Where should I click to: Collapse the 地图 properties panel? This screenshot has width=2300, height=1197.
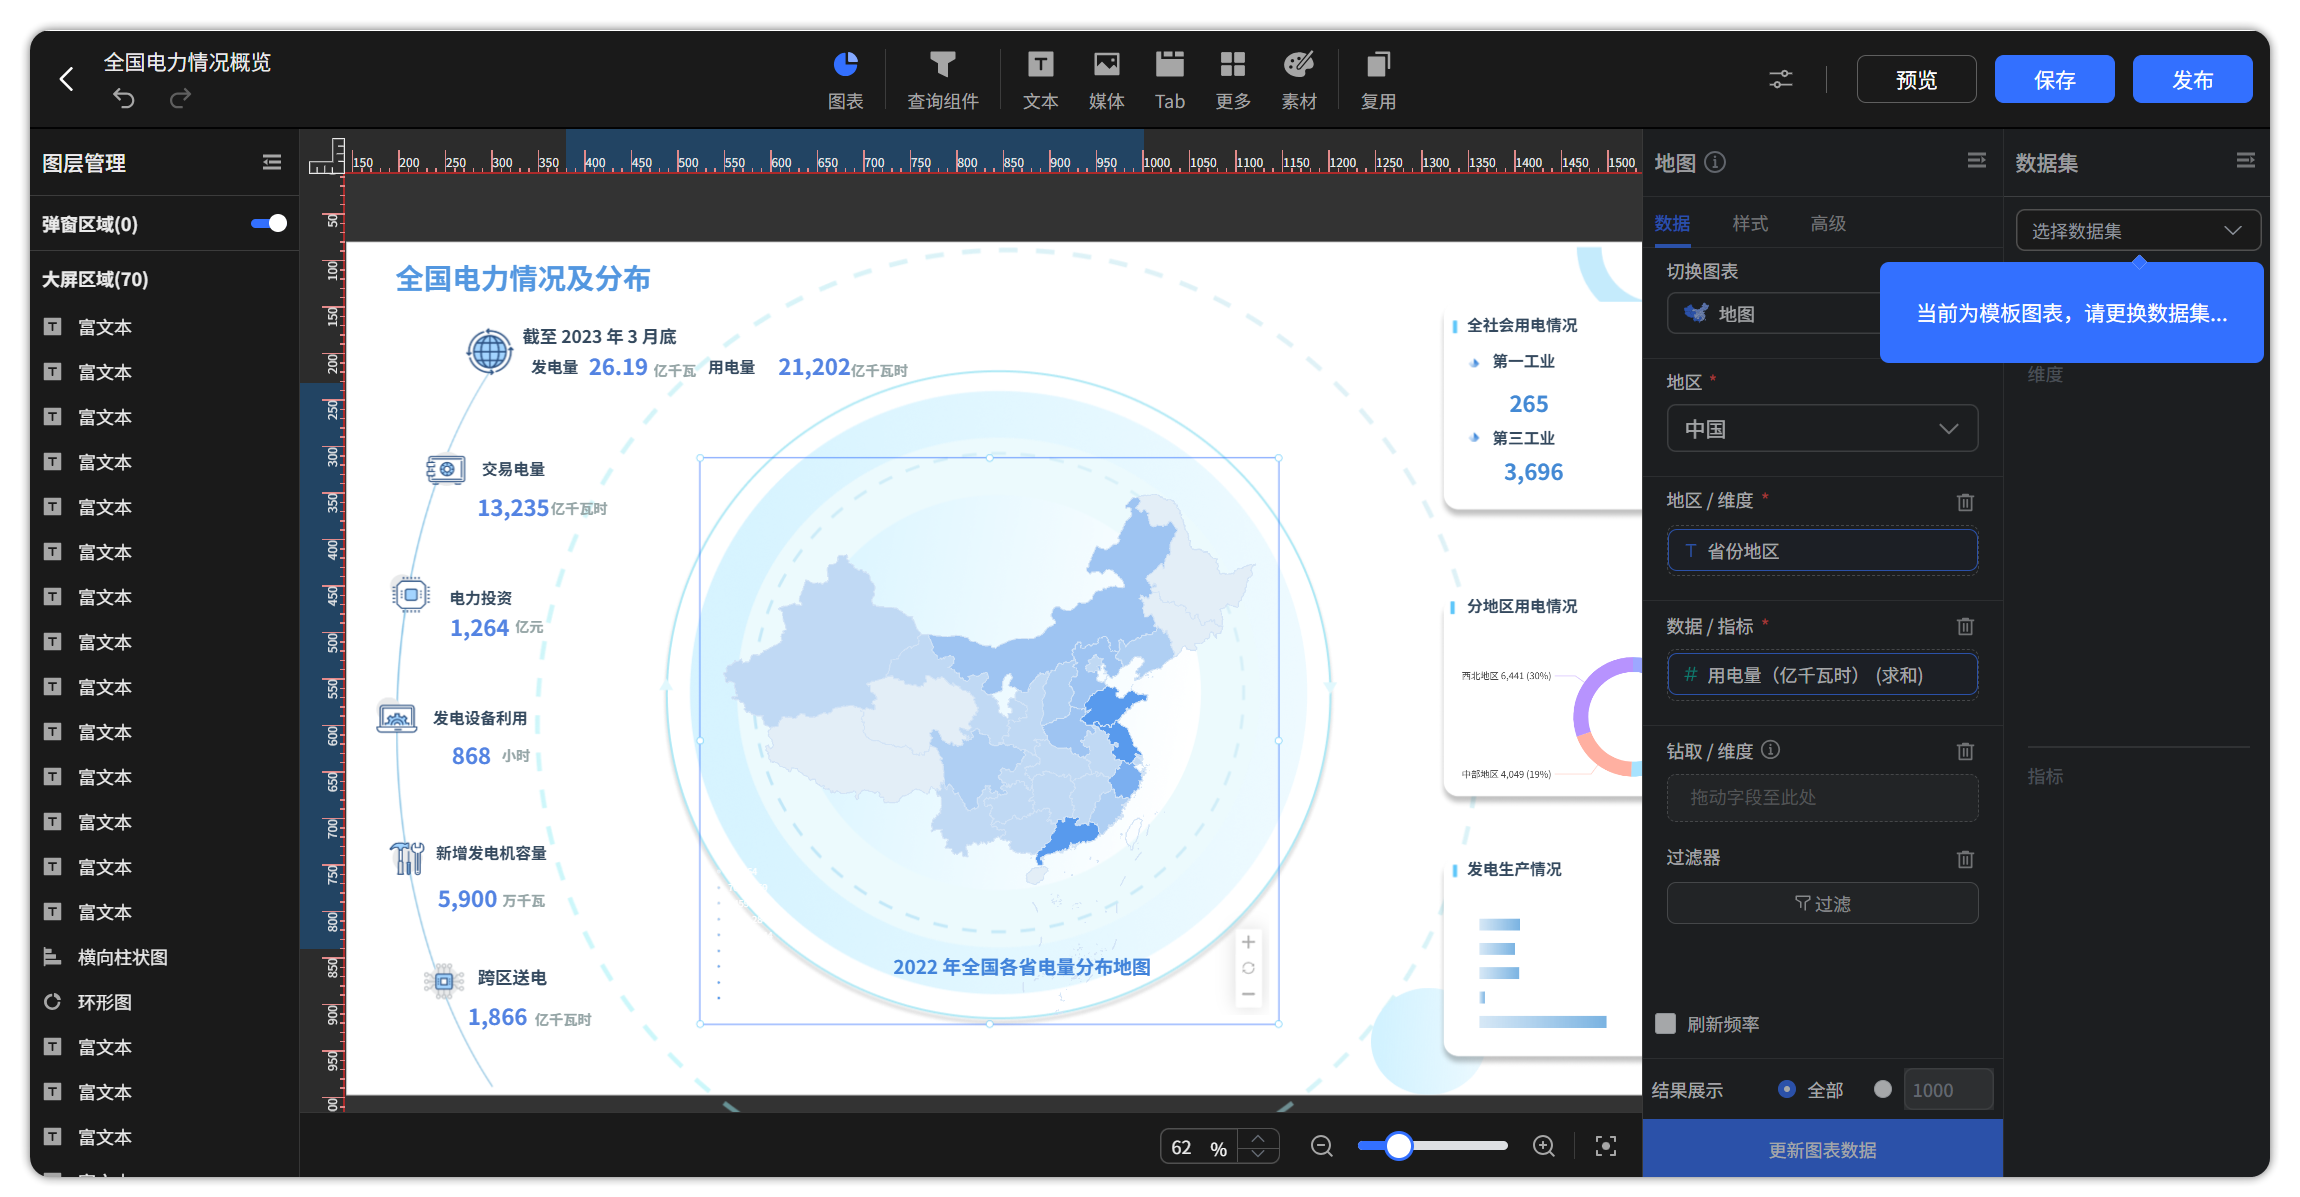coord(1977,161)
